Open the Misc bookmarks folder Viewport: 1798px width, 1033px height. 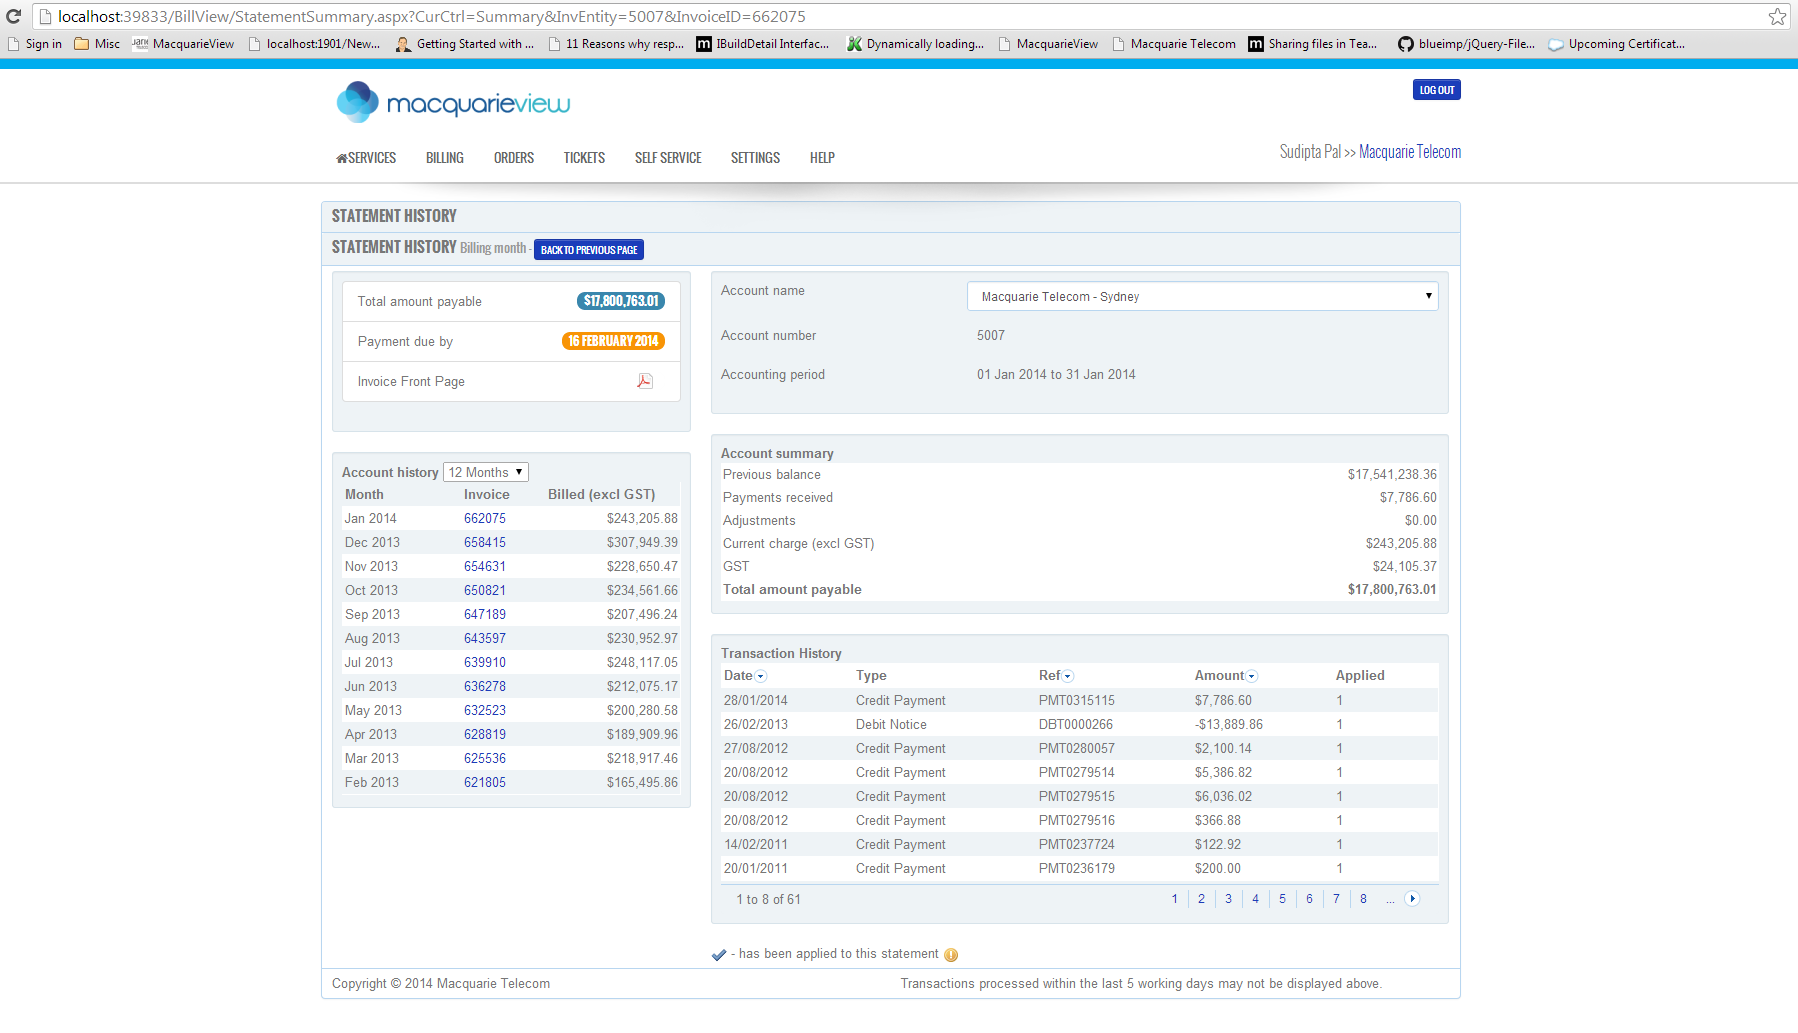coord(97,44)
